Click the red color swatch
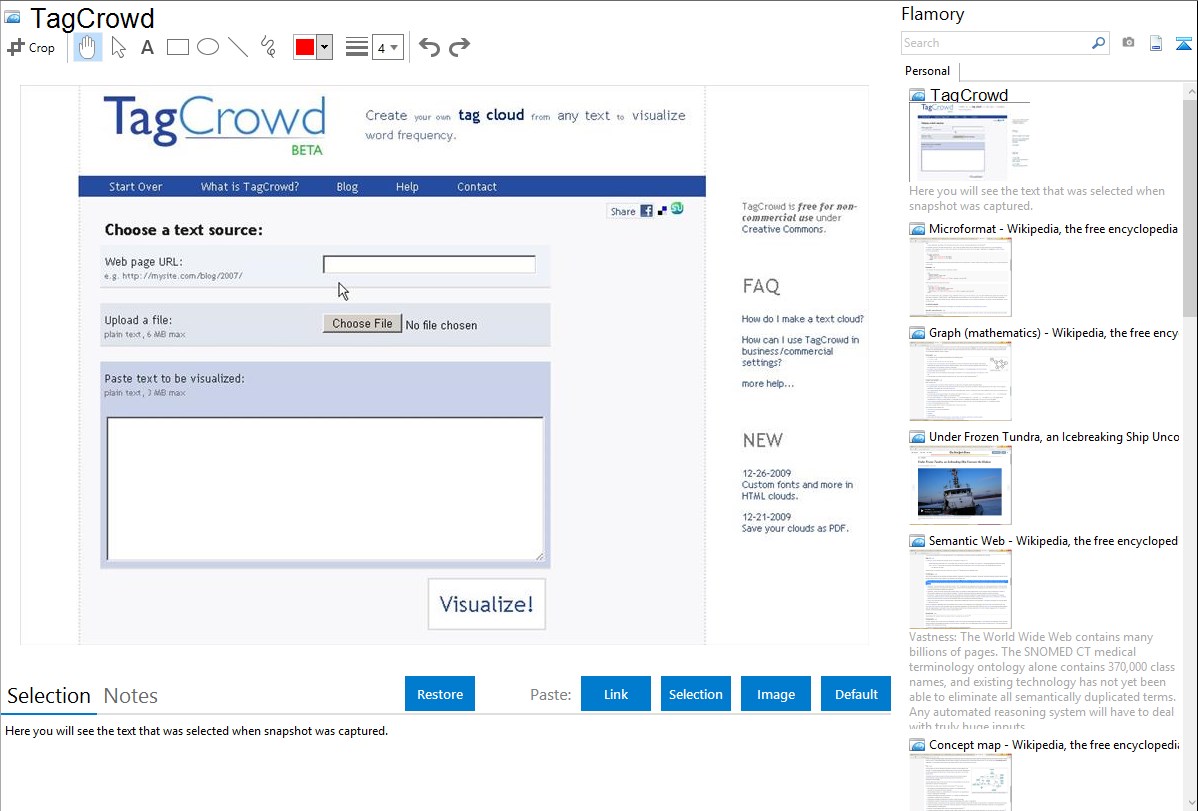1198x811 pixels. pyautogui.click(x=305, y=47)
